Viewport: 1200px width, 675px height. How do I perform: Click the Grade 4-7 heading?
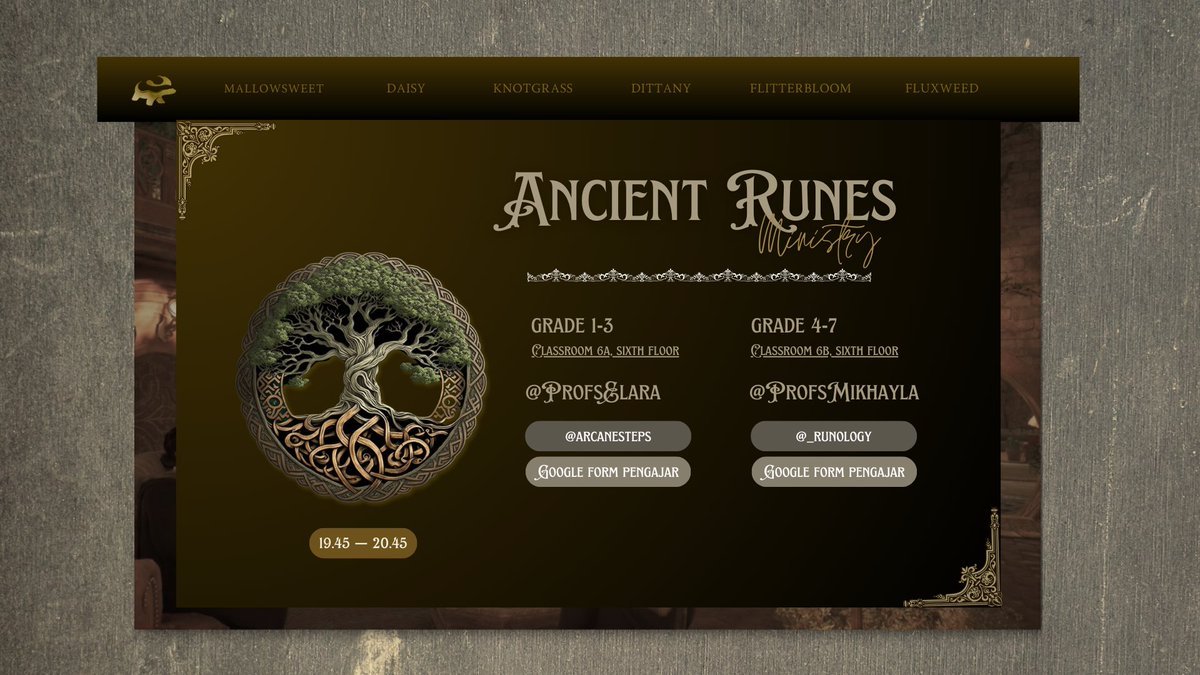click(x=793, y=326)
